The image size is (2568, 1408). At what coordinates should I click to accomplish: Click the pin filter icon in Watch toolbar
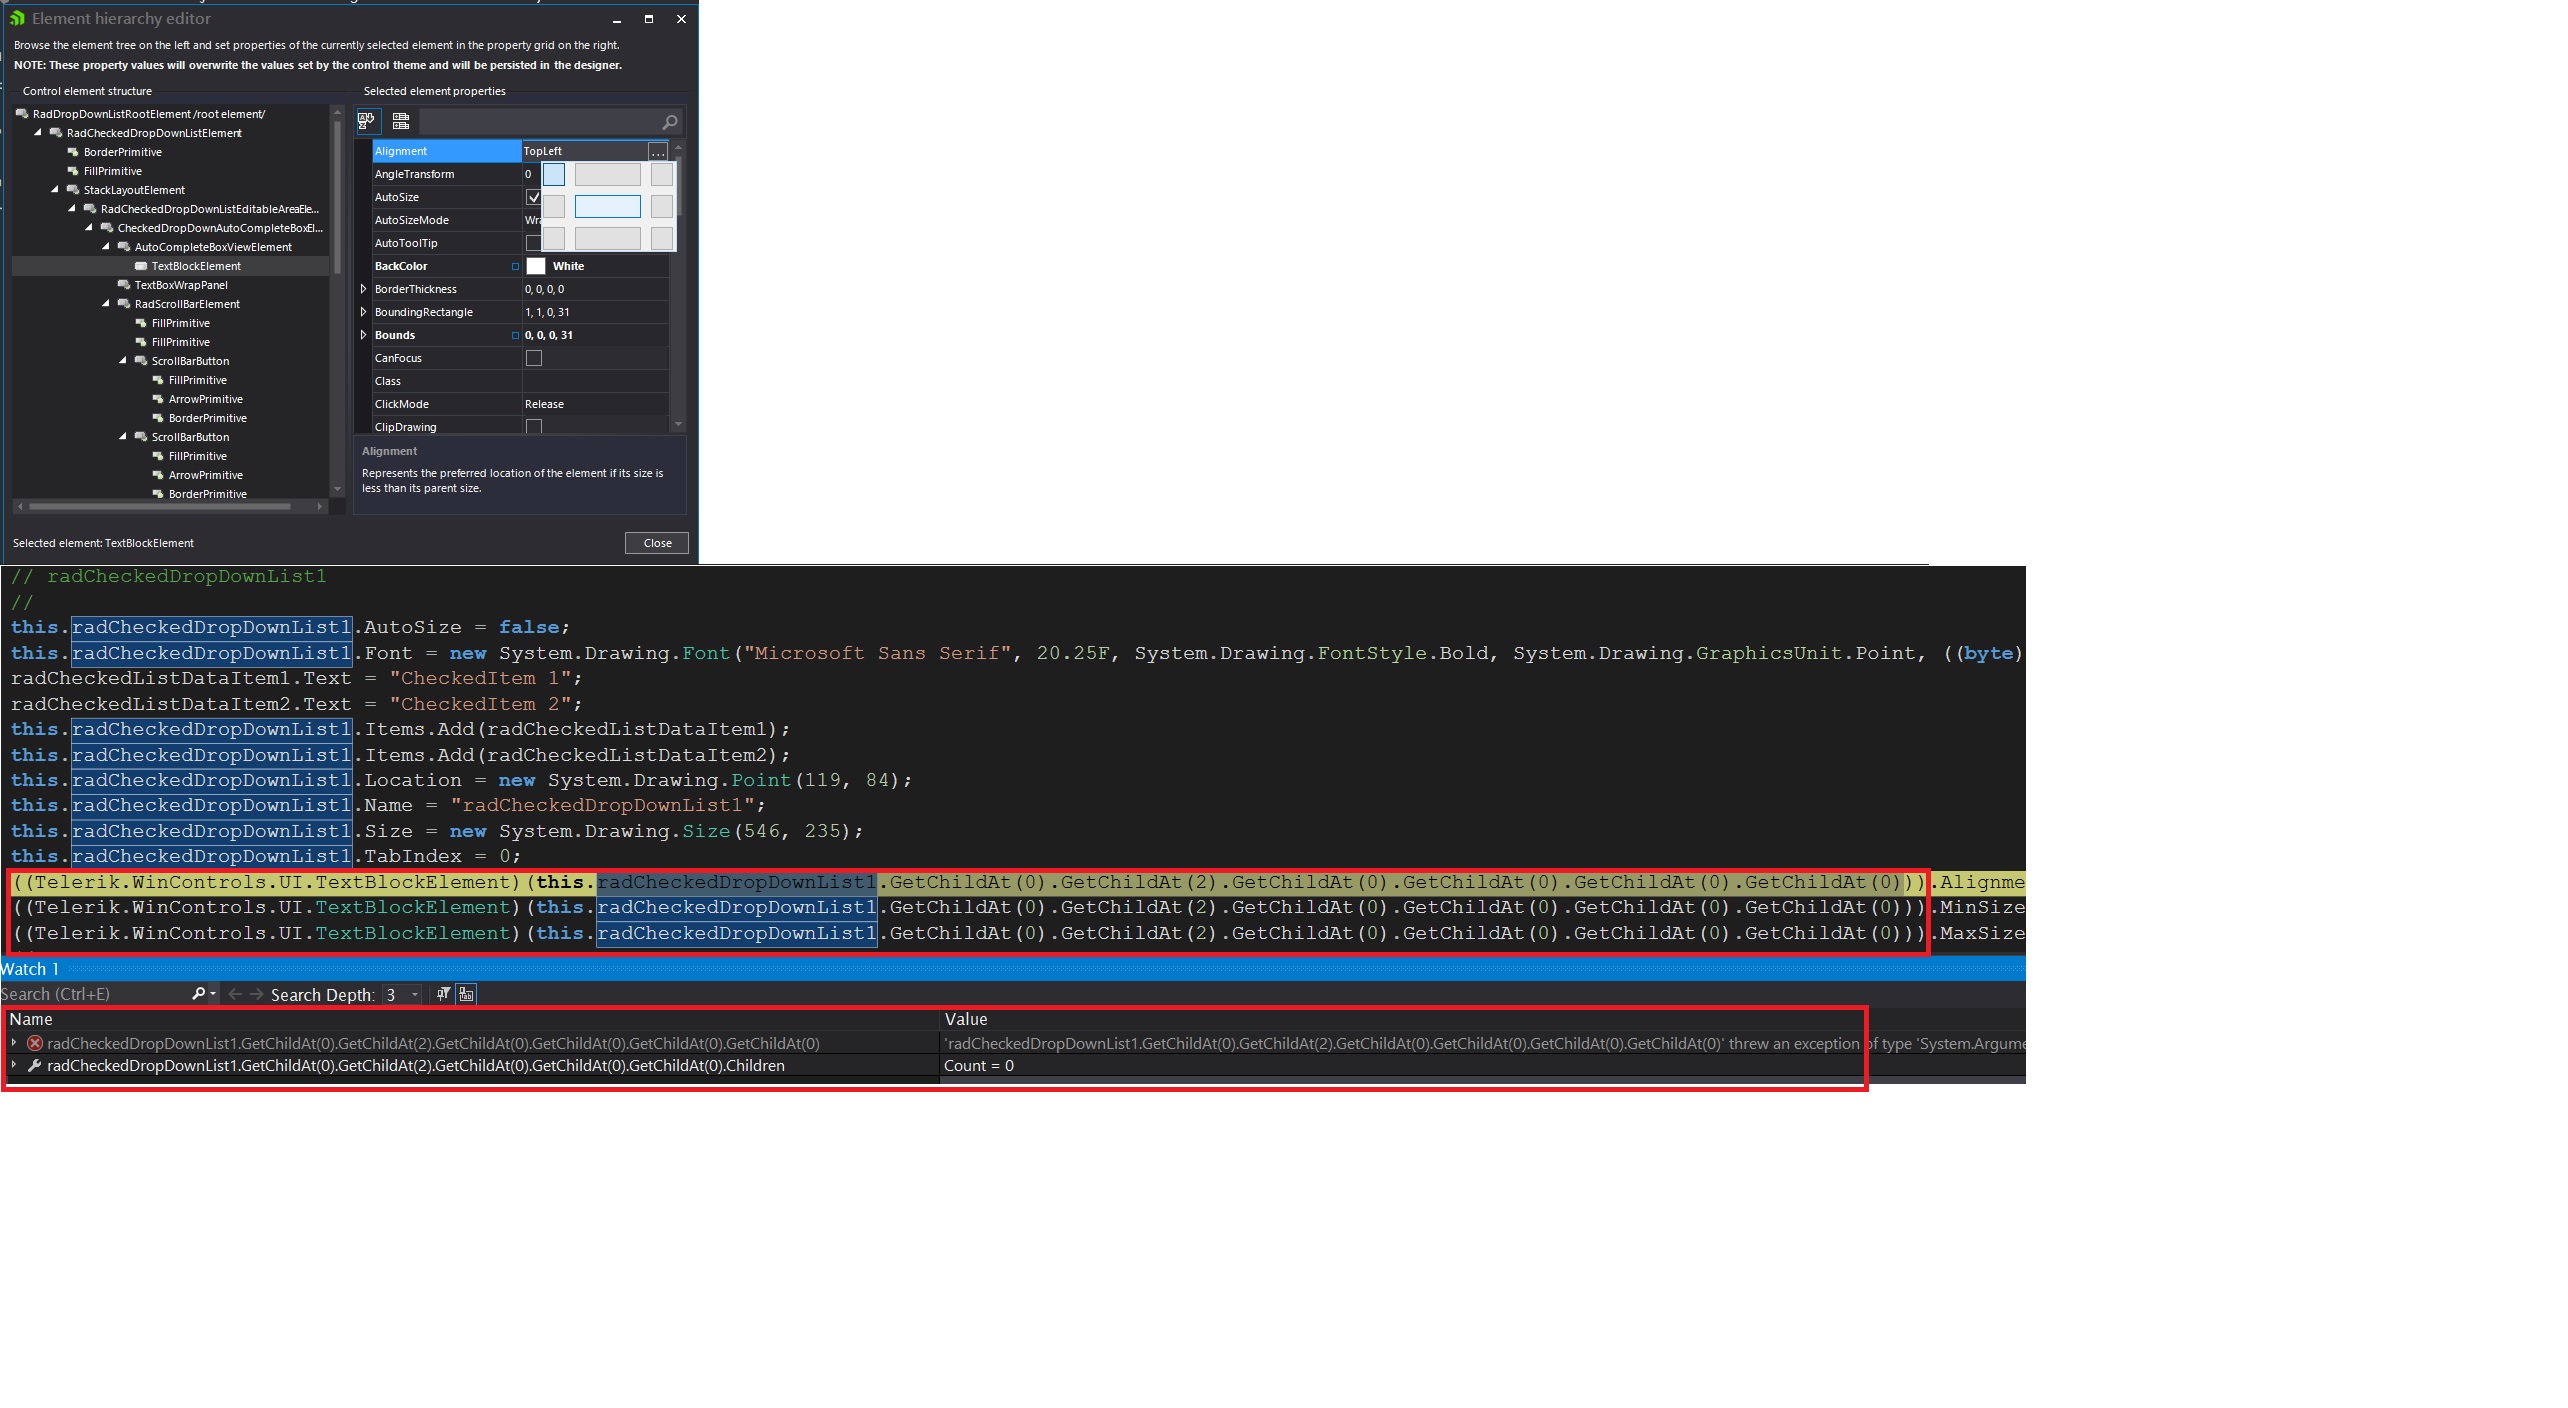pyautogui.click(x=443, y=994)
